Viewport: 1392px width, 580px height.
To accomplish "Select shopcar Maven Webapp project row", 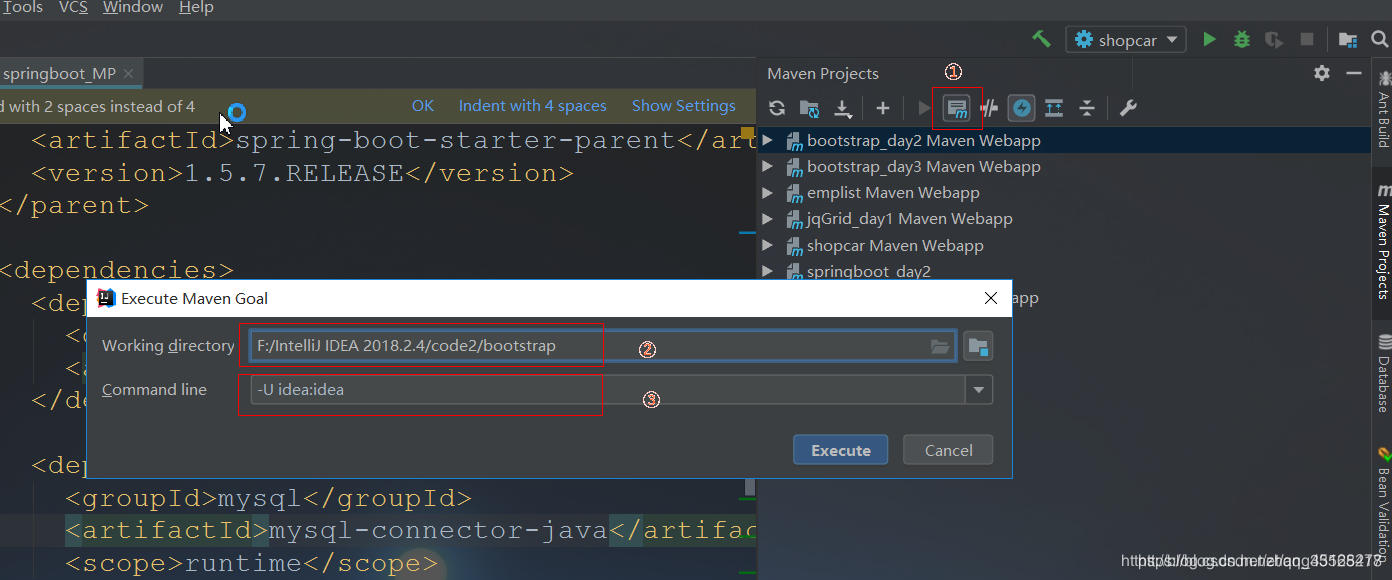I will point(1063,245).
